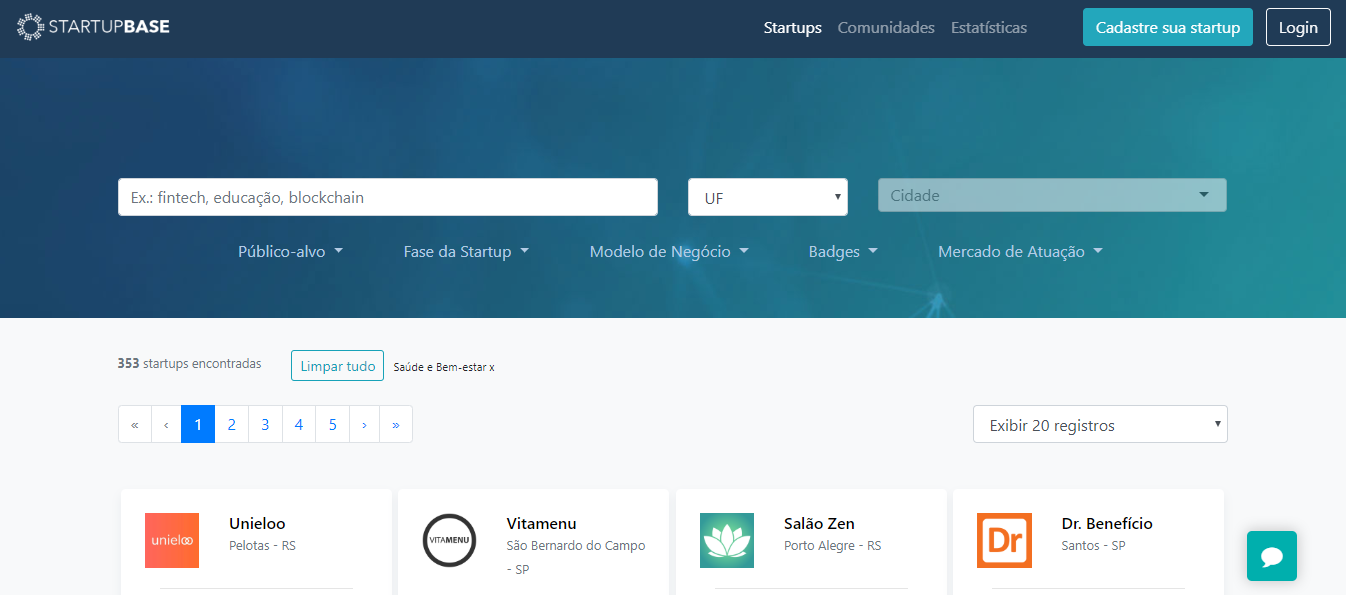Select pagination page 1

198,424
